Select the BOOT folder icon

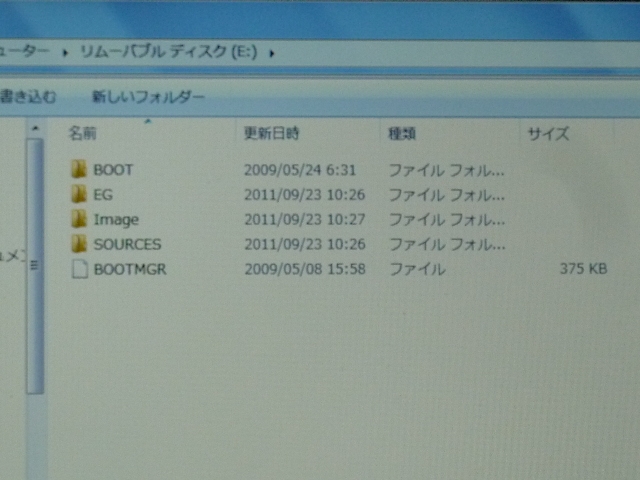point(79,169)
